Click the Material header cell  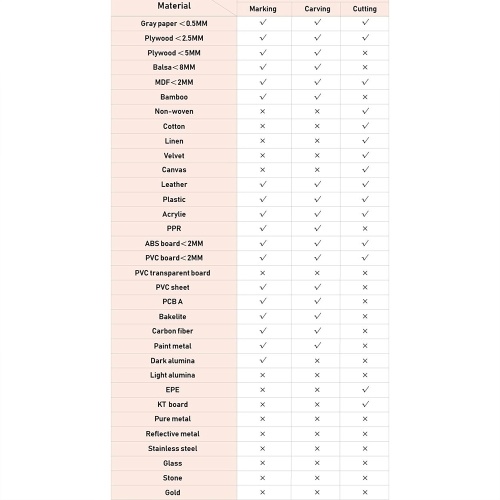(x=174, y=6)
